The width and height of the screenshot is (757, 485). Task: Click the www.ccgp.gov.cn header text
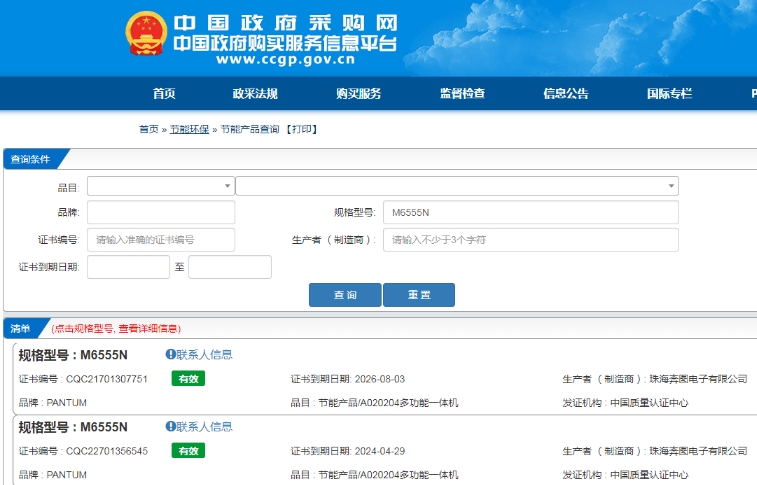(286, 60)
